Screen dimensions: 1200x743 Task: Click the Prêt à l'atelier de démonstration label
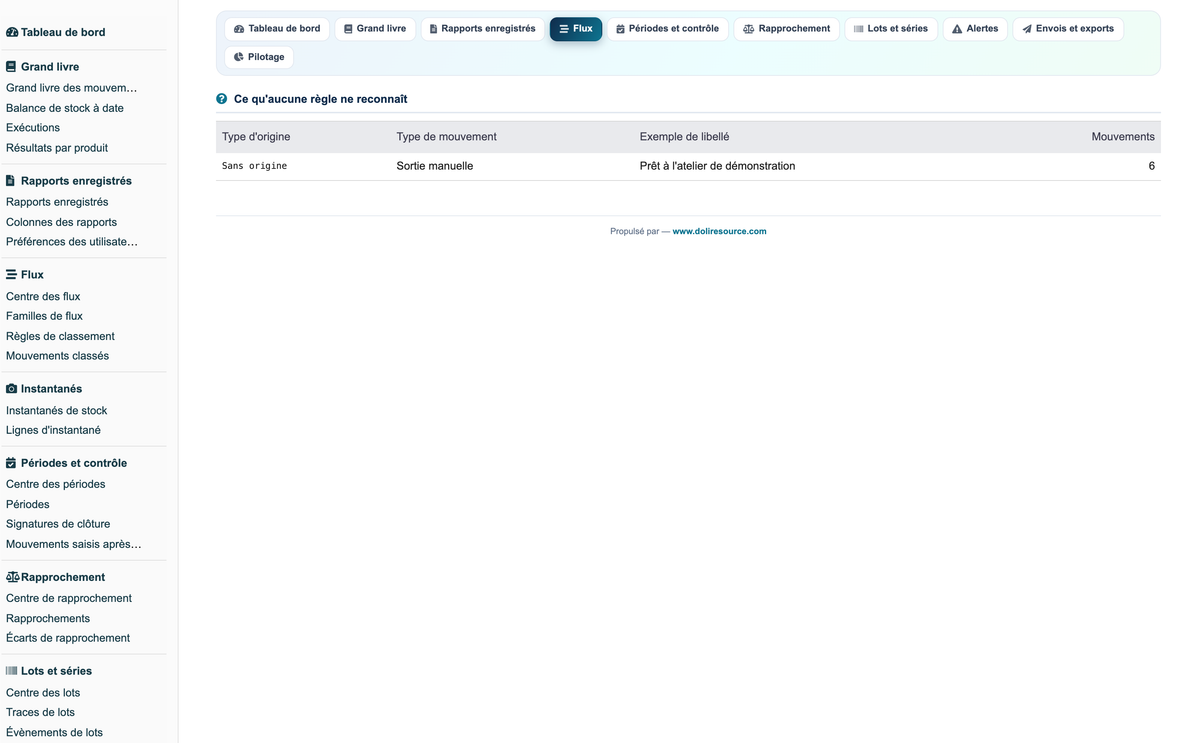tap(717, 166)
